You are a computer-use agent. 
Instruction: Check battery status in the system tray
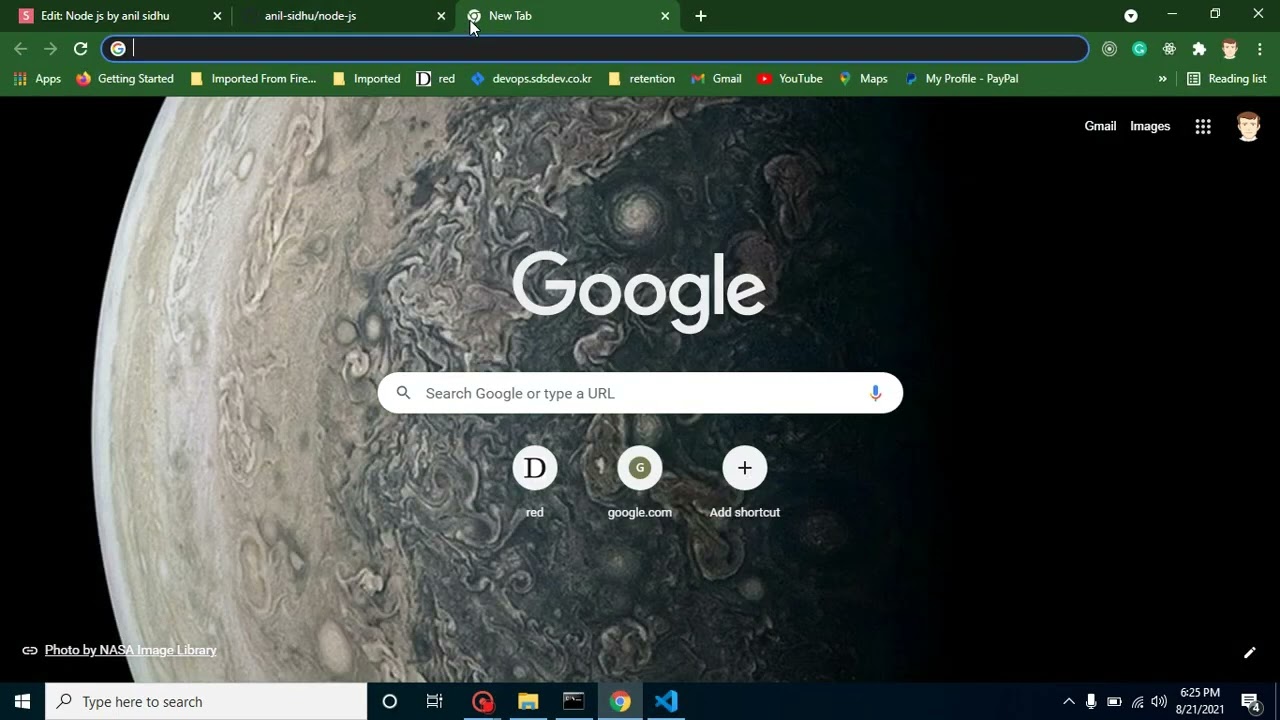1114,702
